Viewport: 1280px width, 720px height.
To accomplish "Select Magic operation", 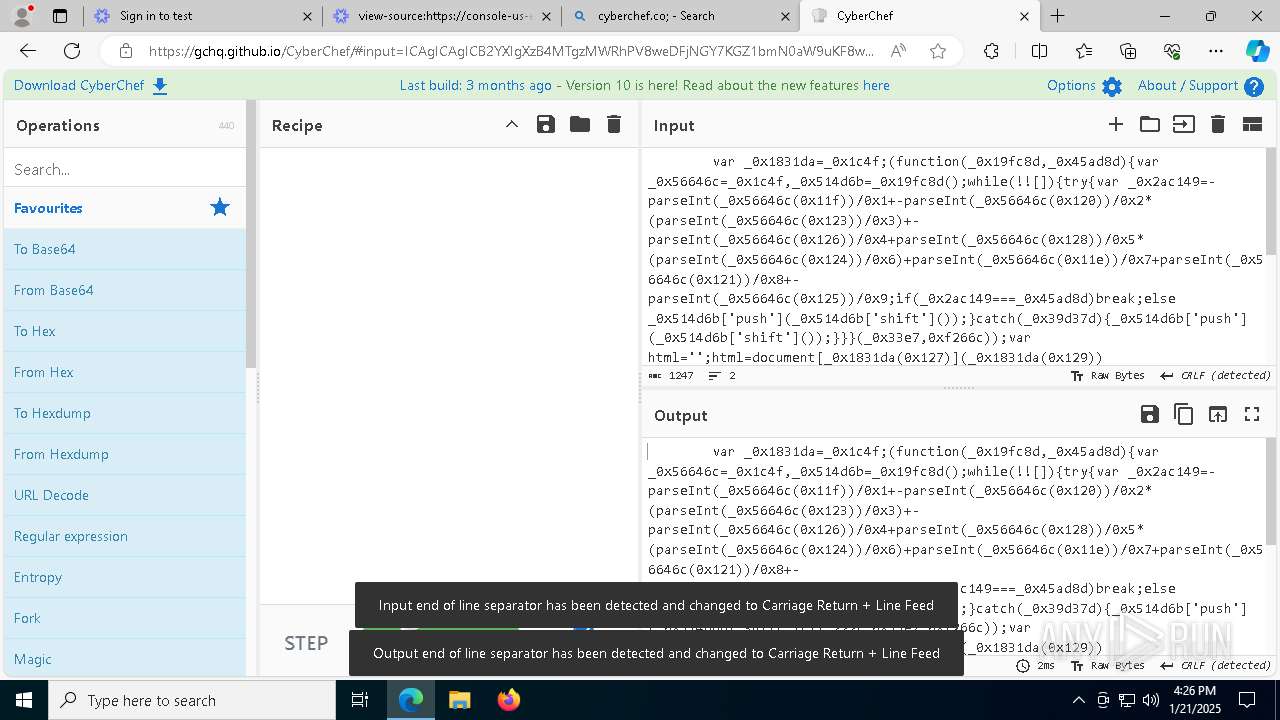I will click(125, 659).
